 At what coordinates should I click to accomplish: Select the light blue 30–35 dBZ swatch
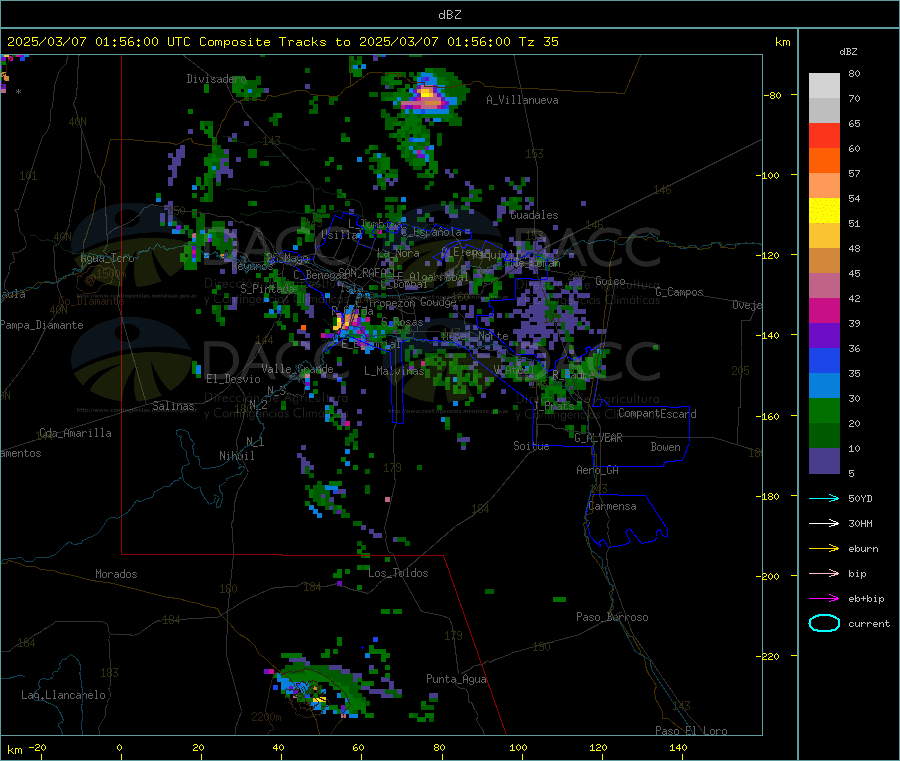point(824,386)
